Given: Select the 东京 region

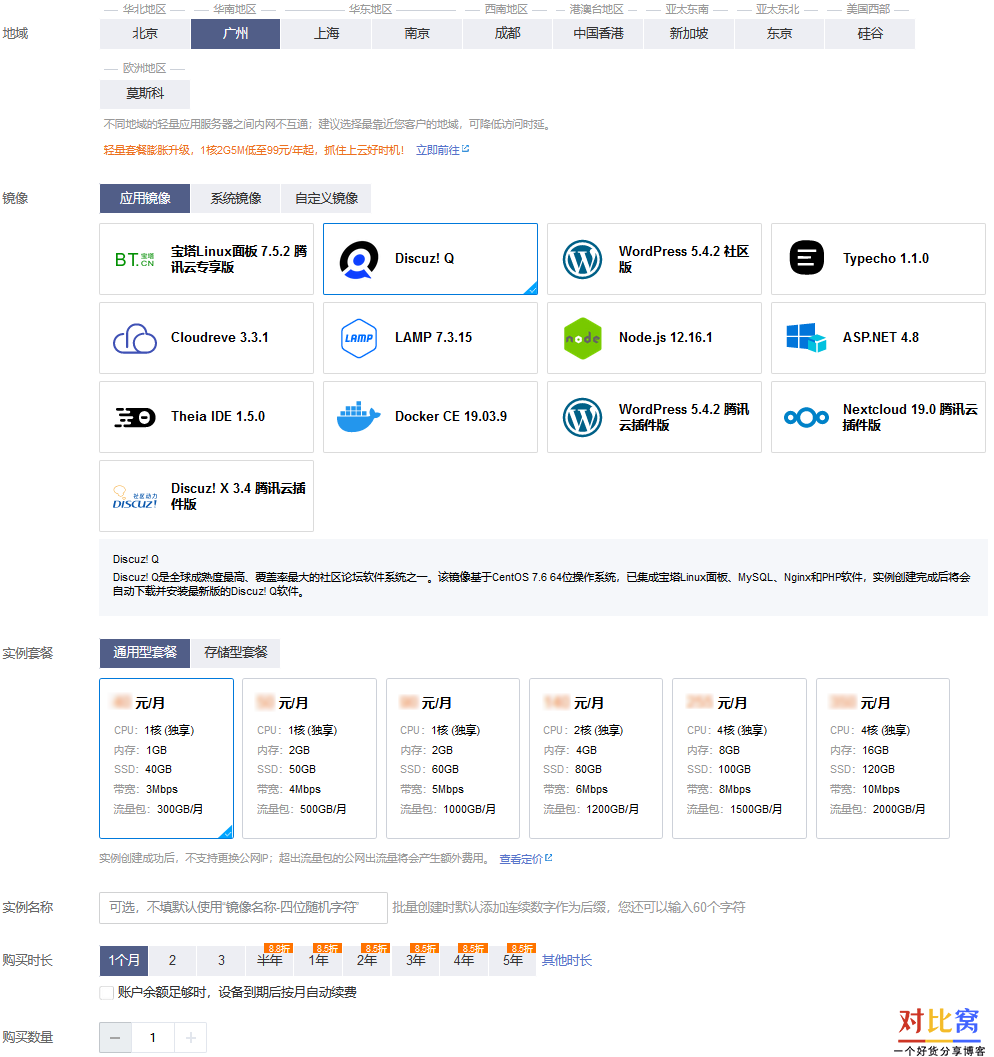Looking at the screenshot, I should (779, 34).
